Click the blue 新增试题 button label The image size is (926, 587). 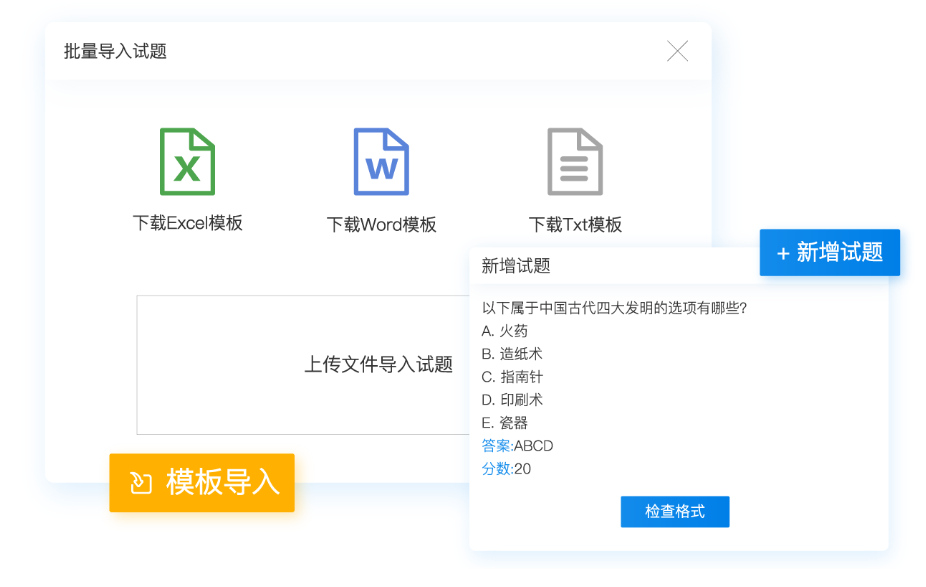pos(839,252)
